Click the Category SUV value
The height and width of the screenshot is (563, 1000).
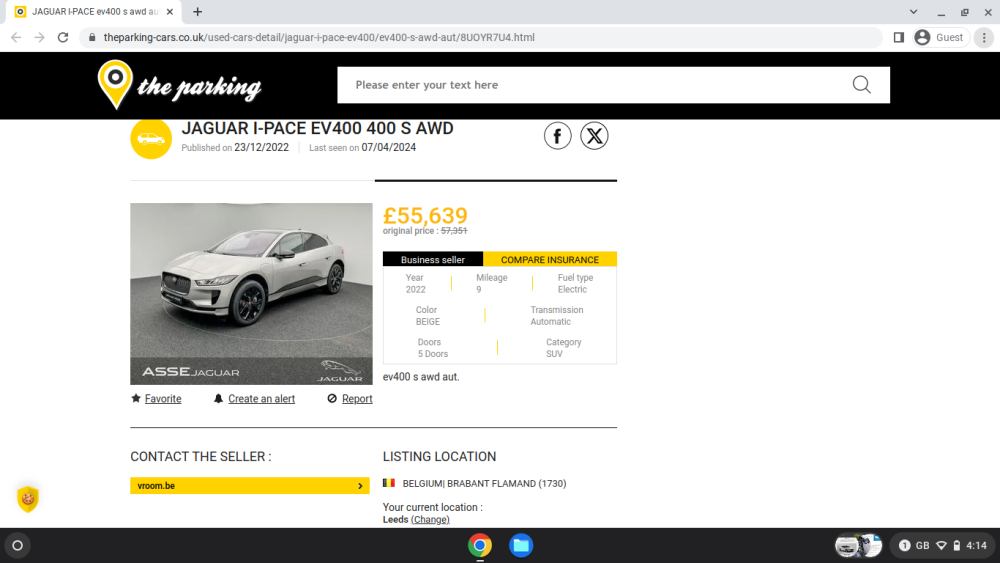click(554, 354)
